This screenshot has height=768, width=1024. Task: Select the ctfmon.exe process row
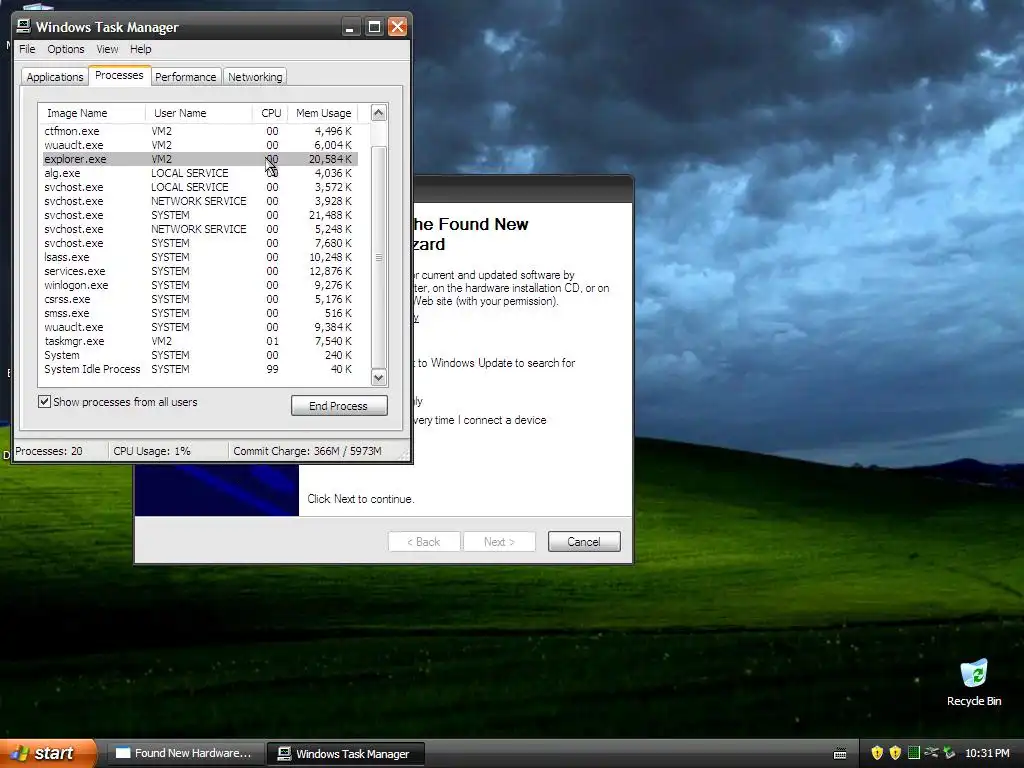pos(199,131)
